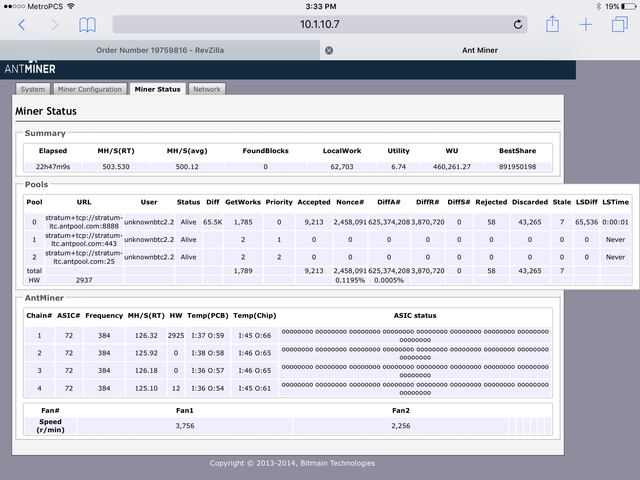Select MH/S(RT) value 503.530

point(116,167)
